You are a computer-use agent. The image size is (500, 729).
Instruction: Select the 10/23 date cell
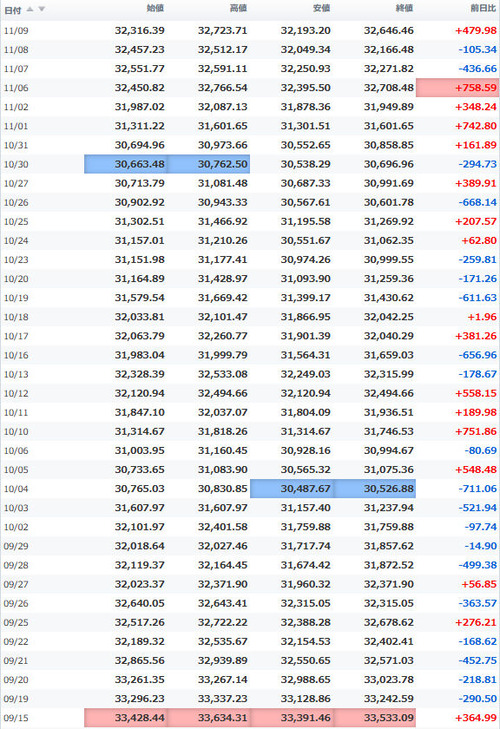(16, 260)
